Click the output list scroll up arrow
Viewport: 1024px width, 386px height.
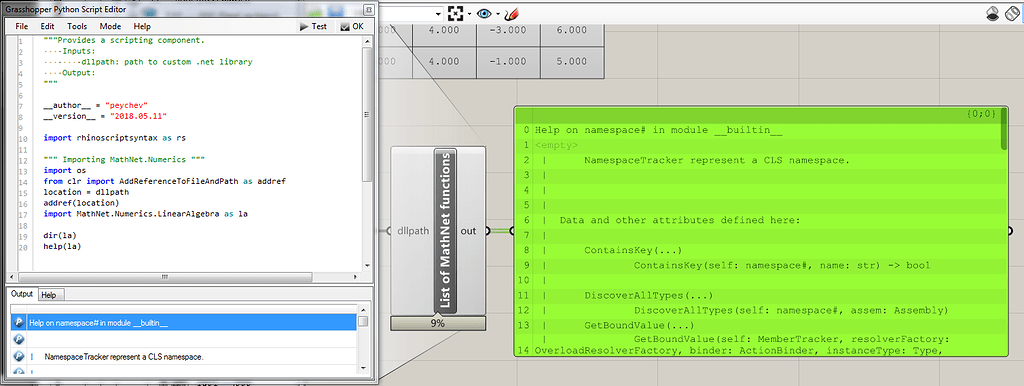363,310
